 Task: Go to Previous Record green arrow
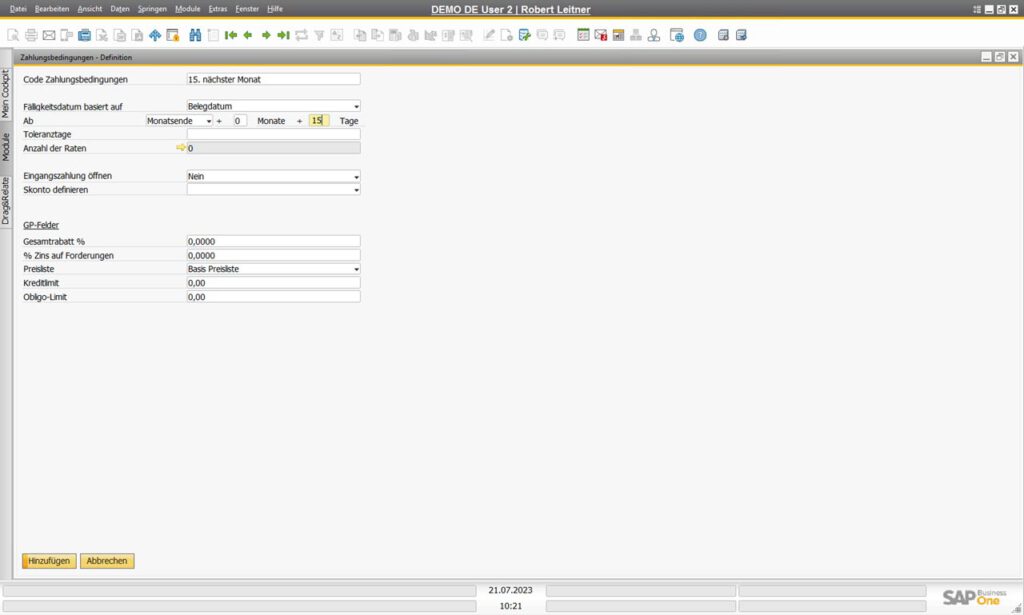tap(248, 35)
